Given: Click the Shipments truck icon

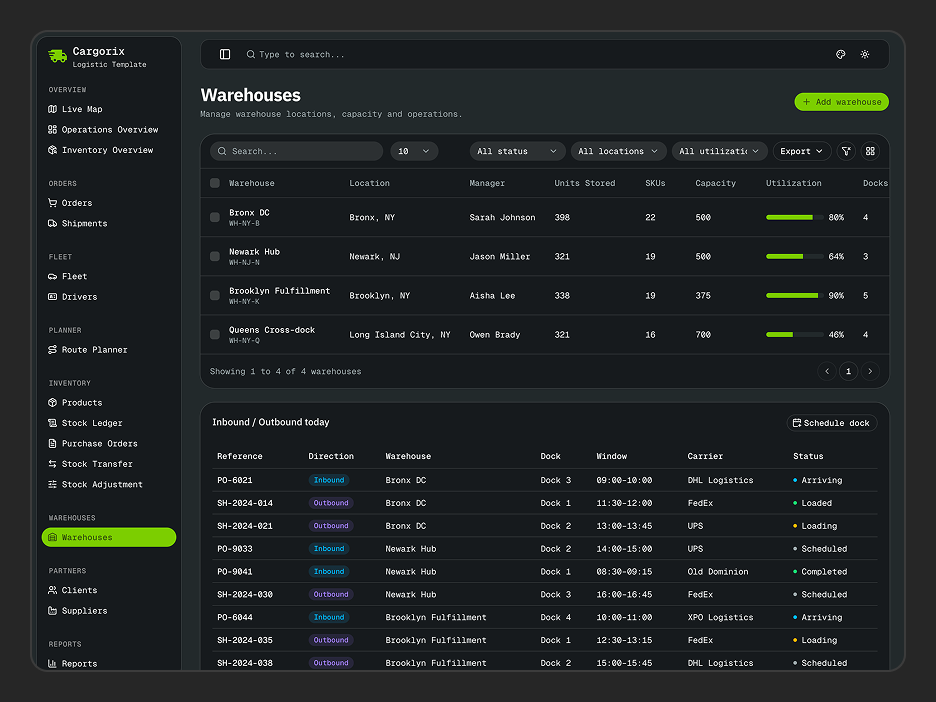Looking at the screenshot, I should coord(53,223).
